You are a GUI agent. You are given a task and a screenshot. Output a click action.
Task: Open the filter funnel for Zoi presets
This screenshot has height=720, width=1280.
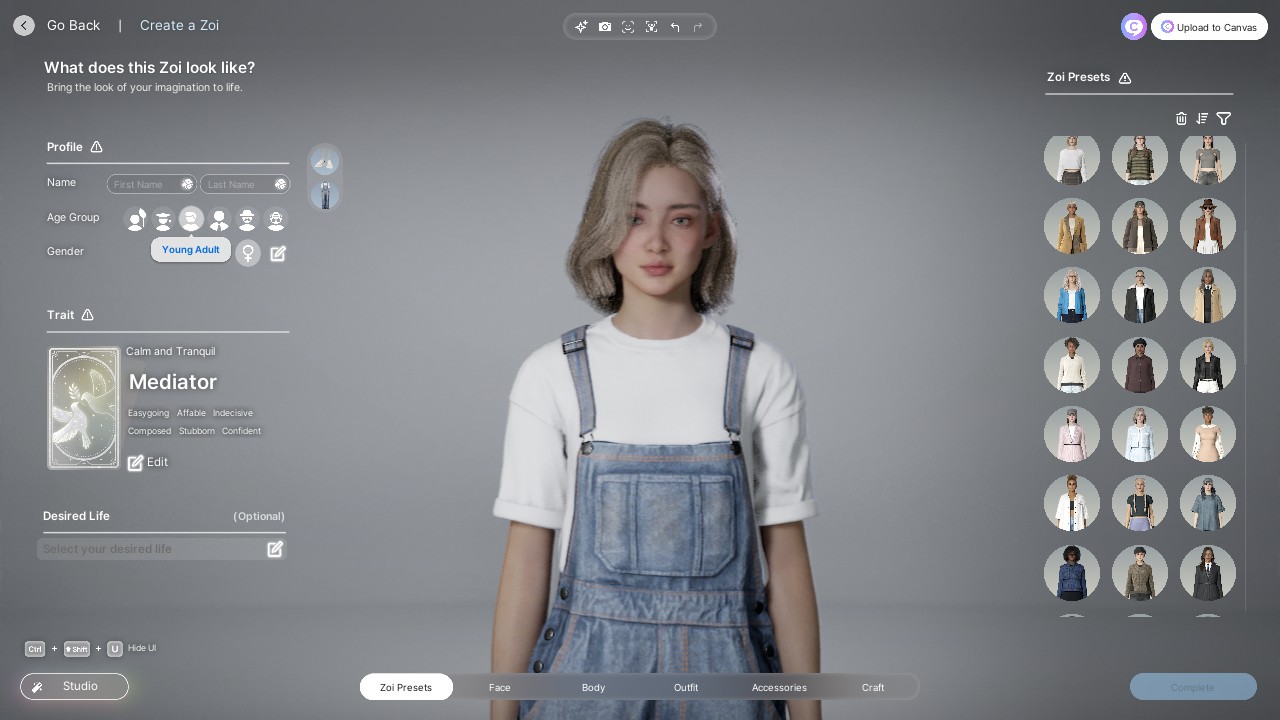pyautogui.click(x=1224, y=118)
